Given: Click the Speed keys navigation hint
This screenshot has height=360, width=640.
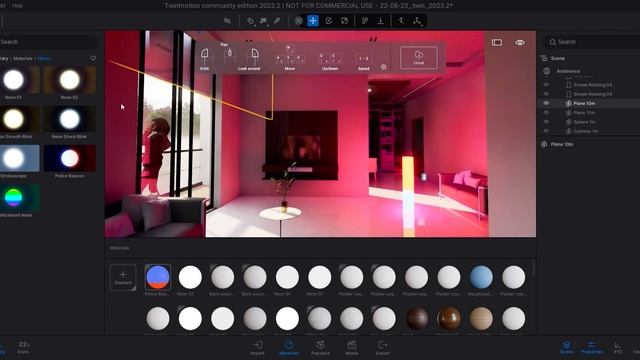Looking at the screenshot, I should click(x=363, y=61).
